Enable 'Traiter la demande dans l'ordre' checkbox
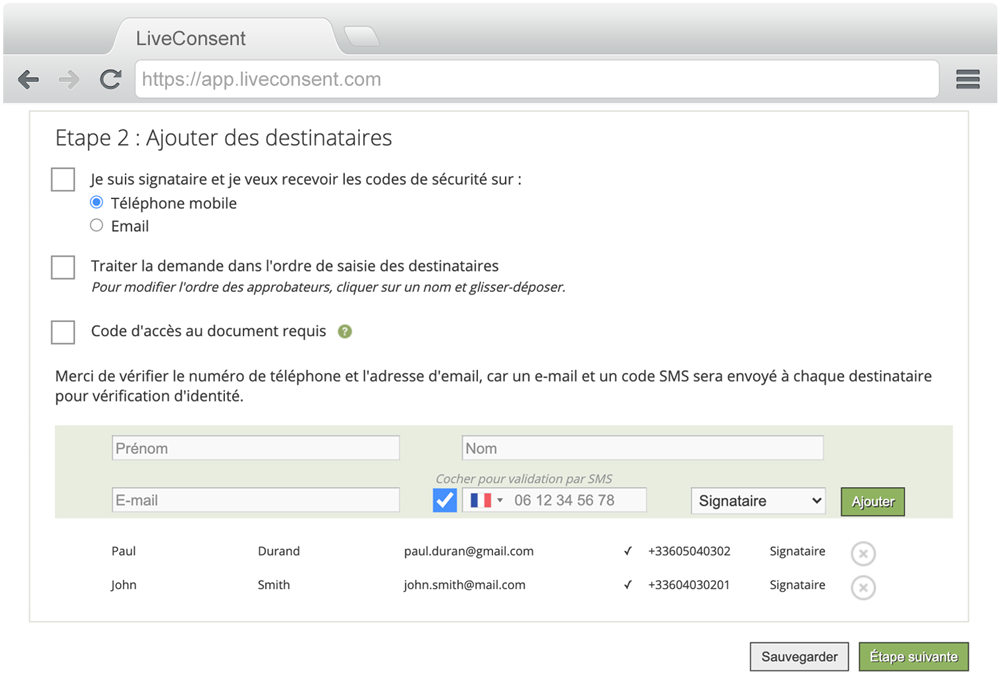 pyautogui.click(x=63, y=267)
